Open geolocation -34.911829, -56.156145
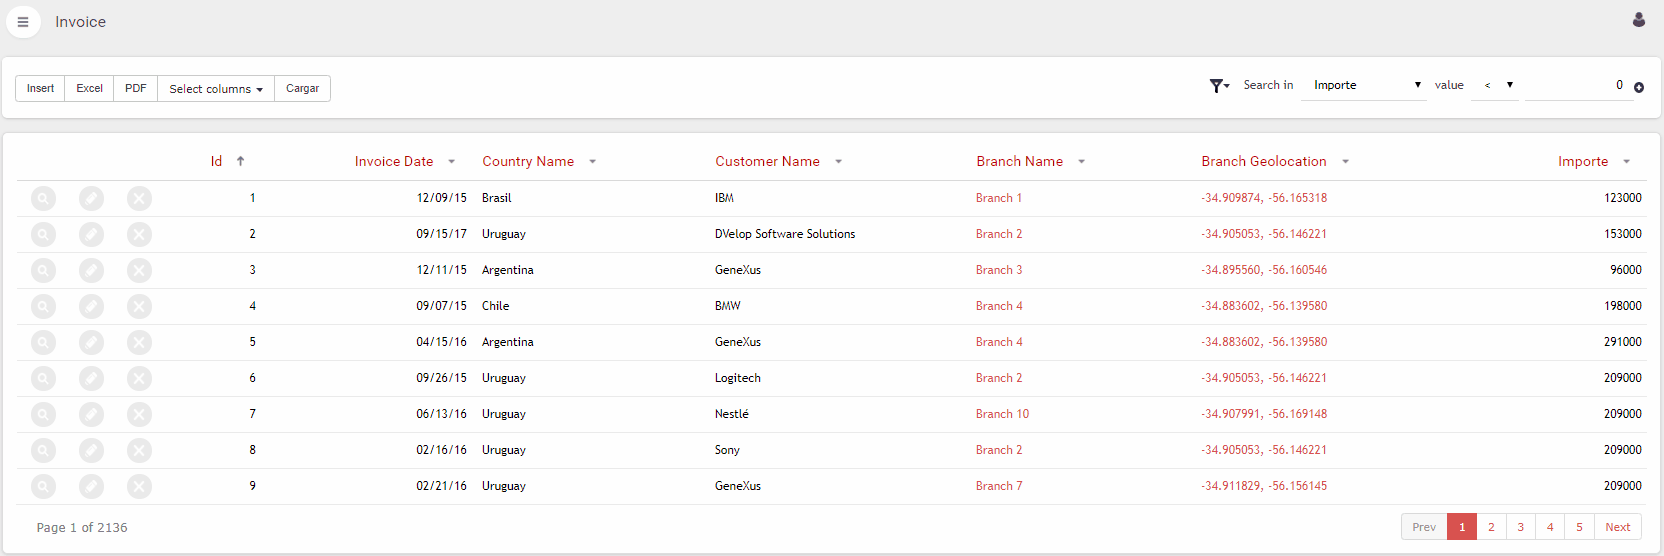This screenshot has height=556, width=1664. (1264, 486)
